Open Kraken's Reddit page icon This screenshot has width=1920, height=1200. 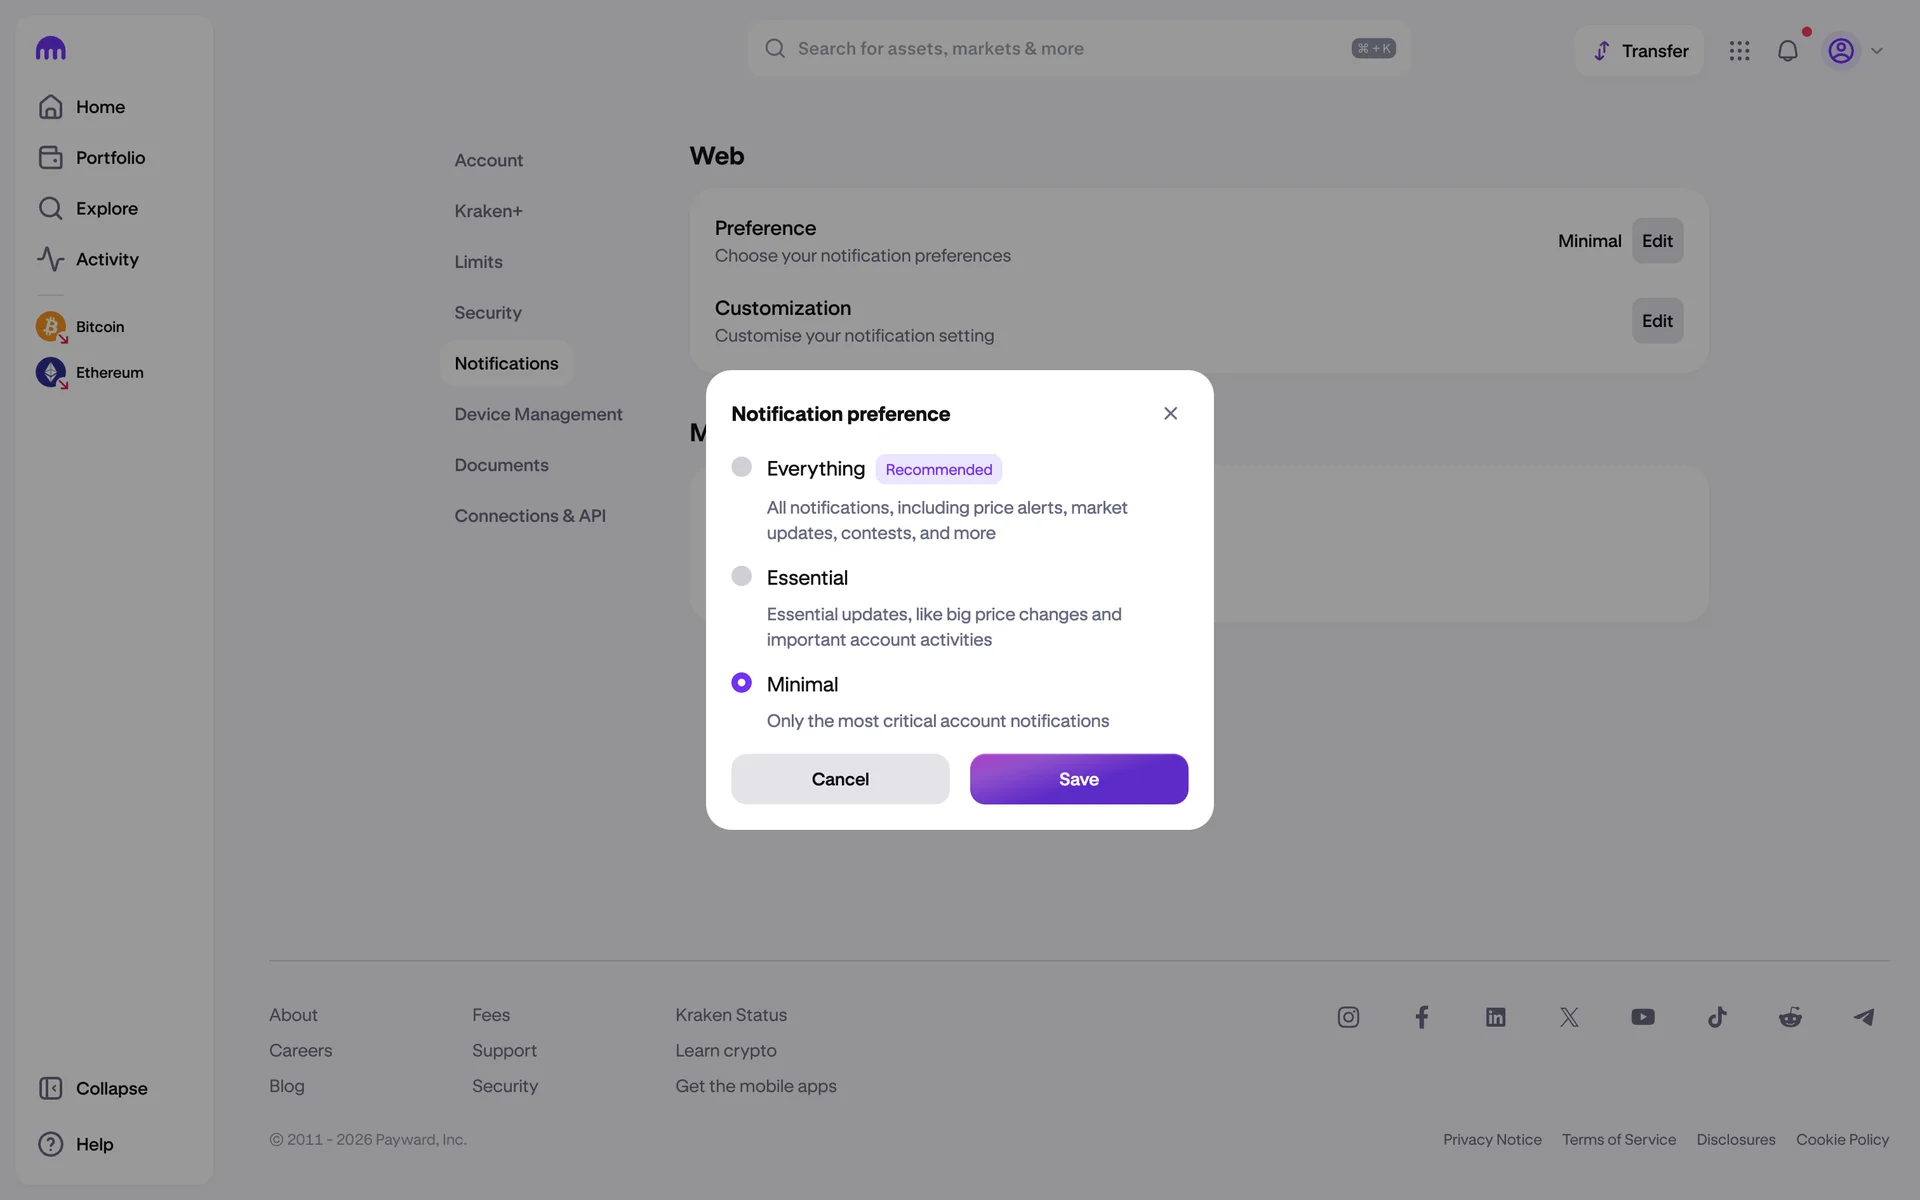point(1790,1017)
